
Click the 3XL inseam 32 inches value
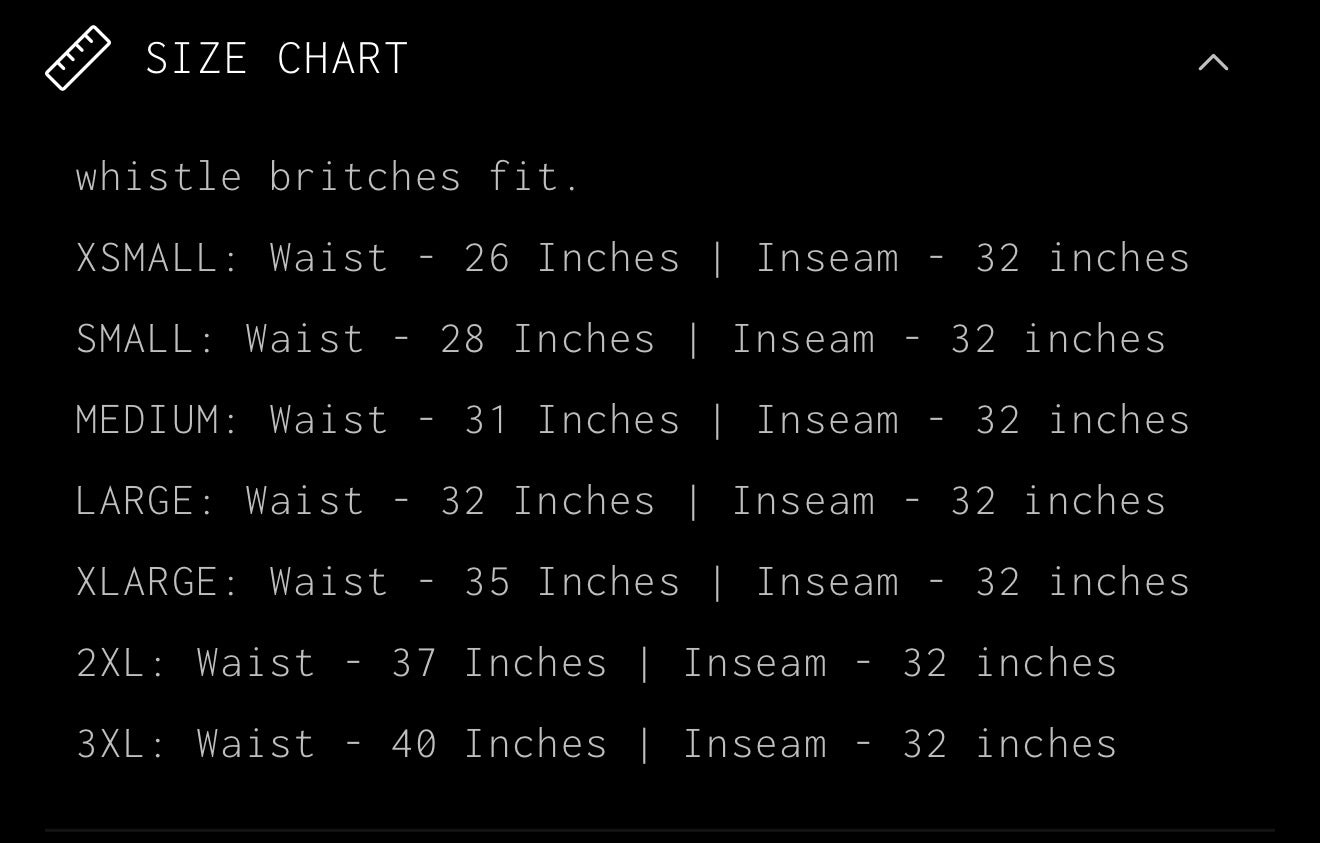1010,744
